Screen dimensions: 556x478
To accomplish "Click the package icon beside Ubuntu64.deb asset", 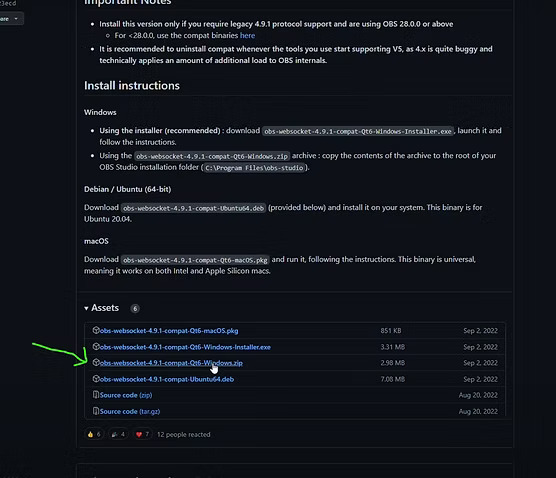I will [96, 379].
